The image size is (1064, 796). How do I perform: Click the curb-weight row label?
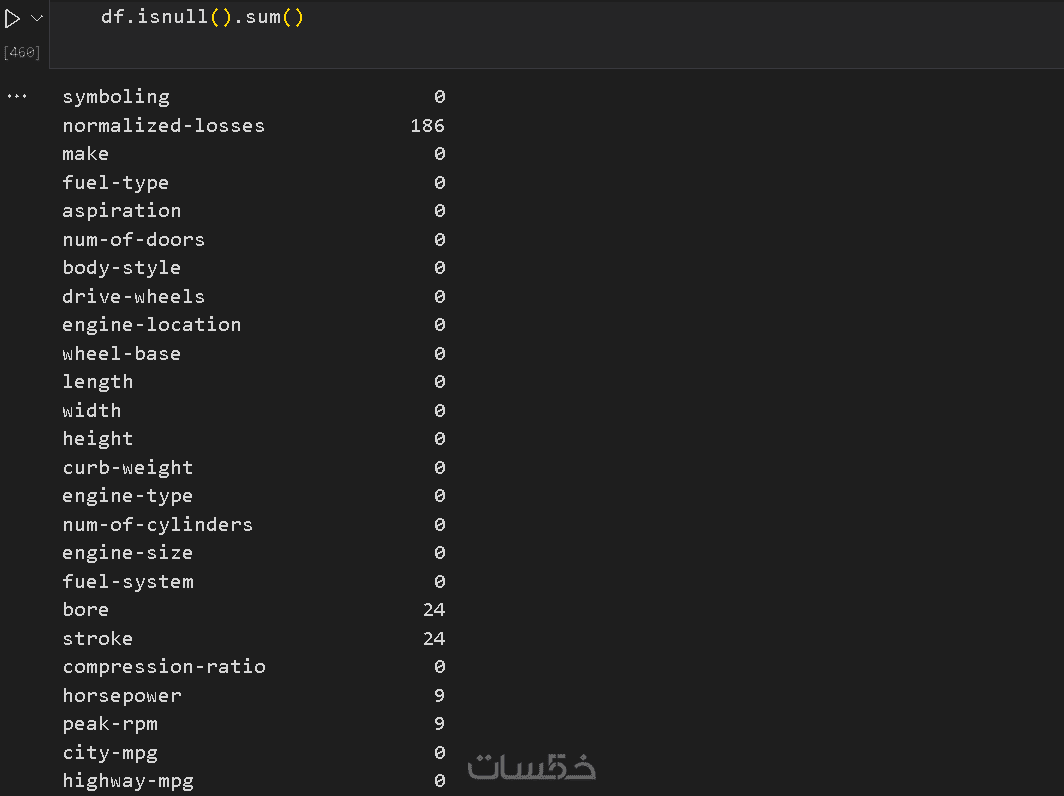(127, 468)
